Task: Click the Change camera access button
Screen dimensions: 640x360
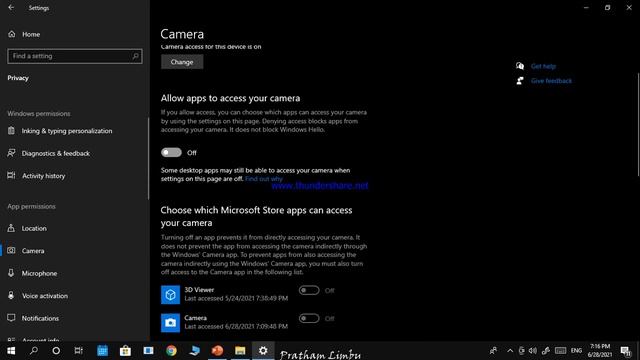Action: click(x=182, y=62)
